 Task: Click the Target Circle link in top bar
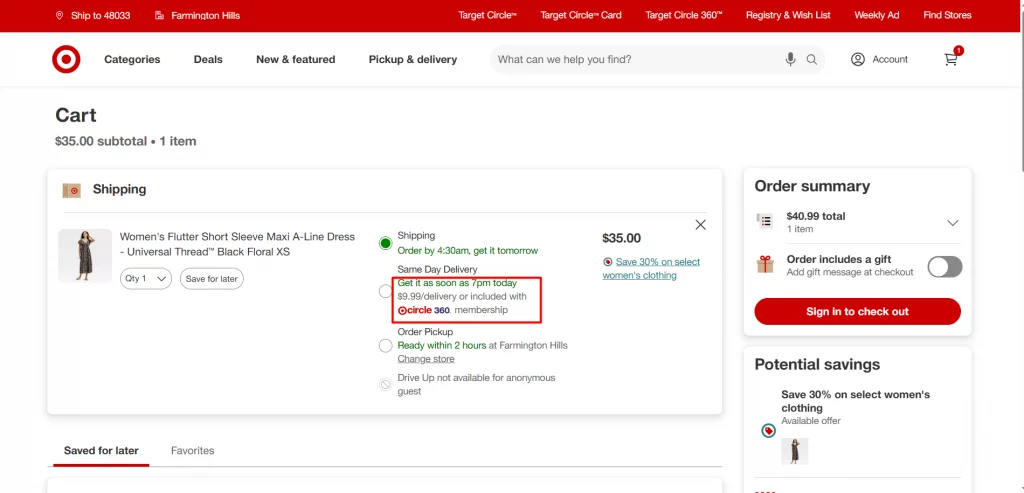point(487,15)
